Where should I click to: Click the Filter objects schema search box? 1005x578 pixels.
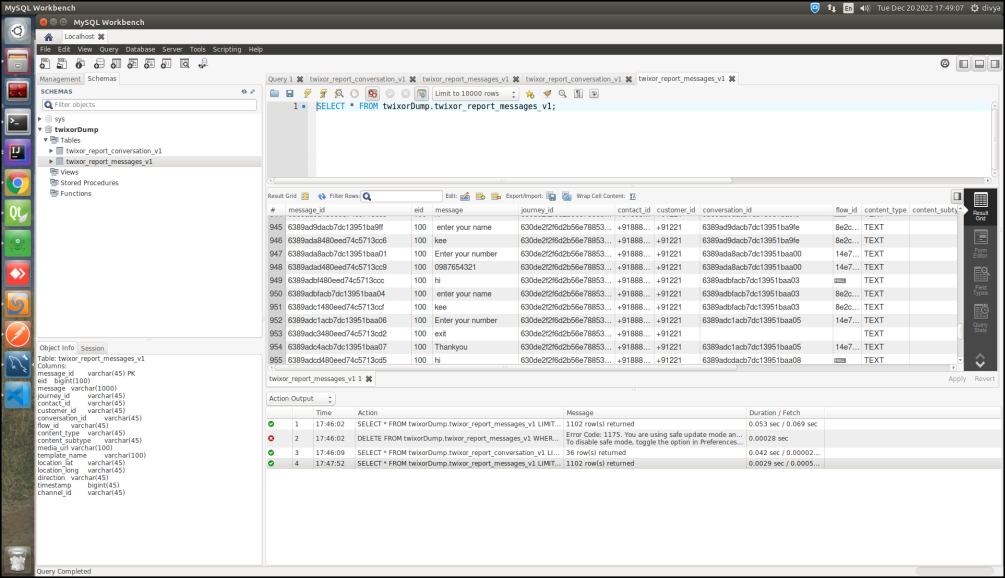[149, 104]
